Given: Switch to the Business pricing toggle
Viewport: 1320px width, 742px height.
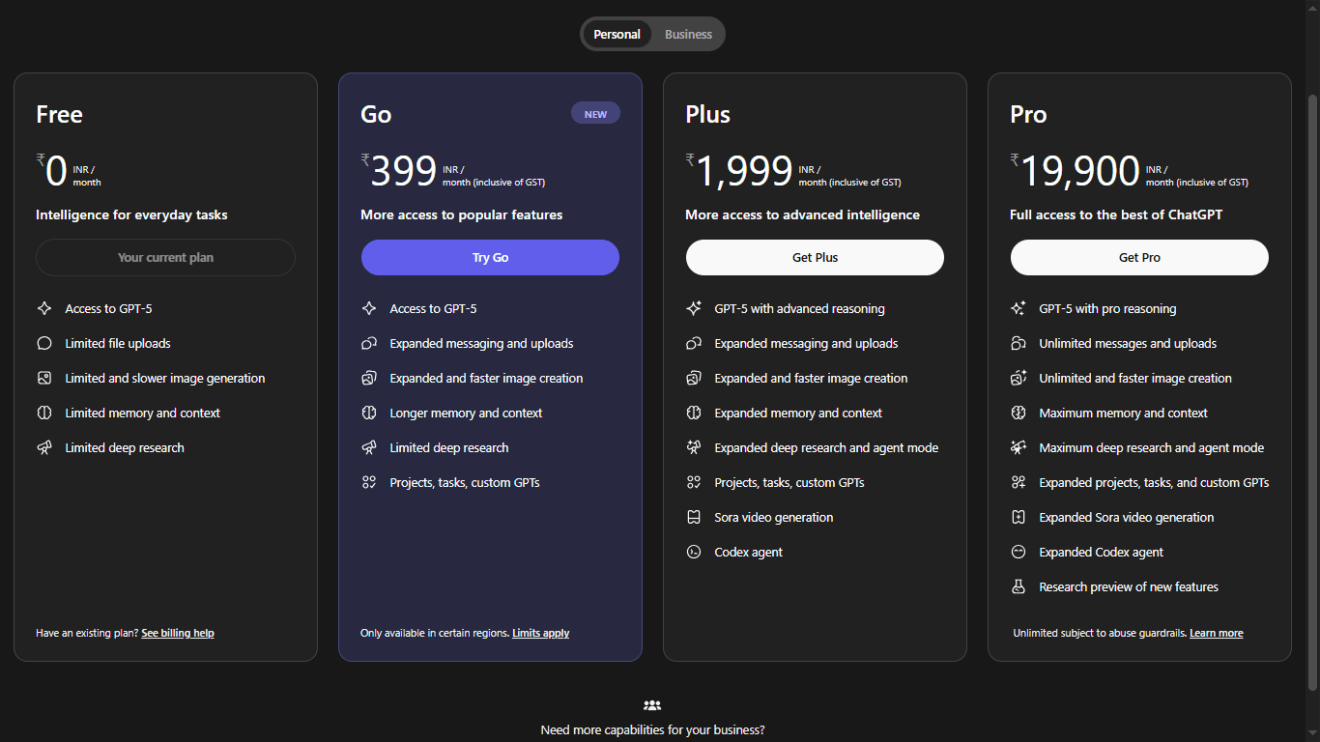Looking at the screenshot, I should pyautogui.click(x=688, y=33).
